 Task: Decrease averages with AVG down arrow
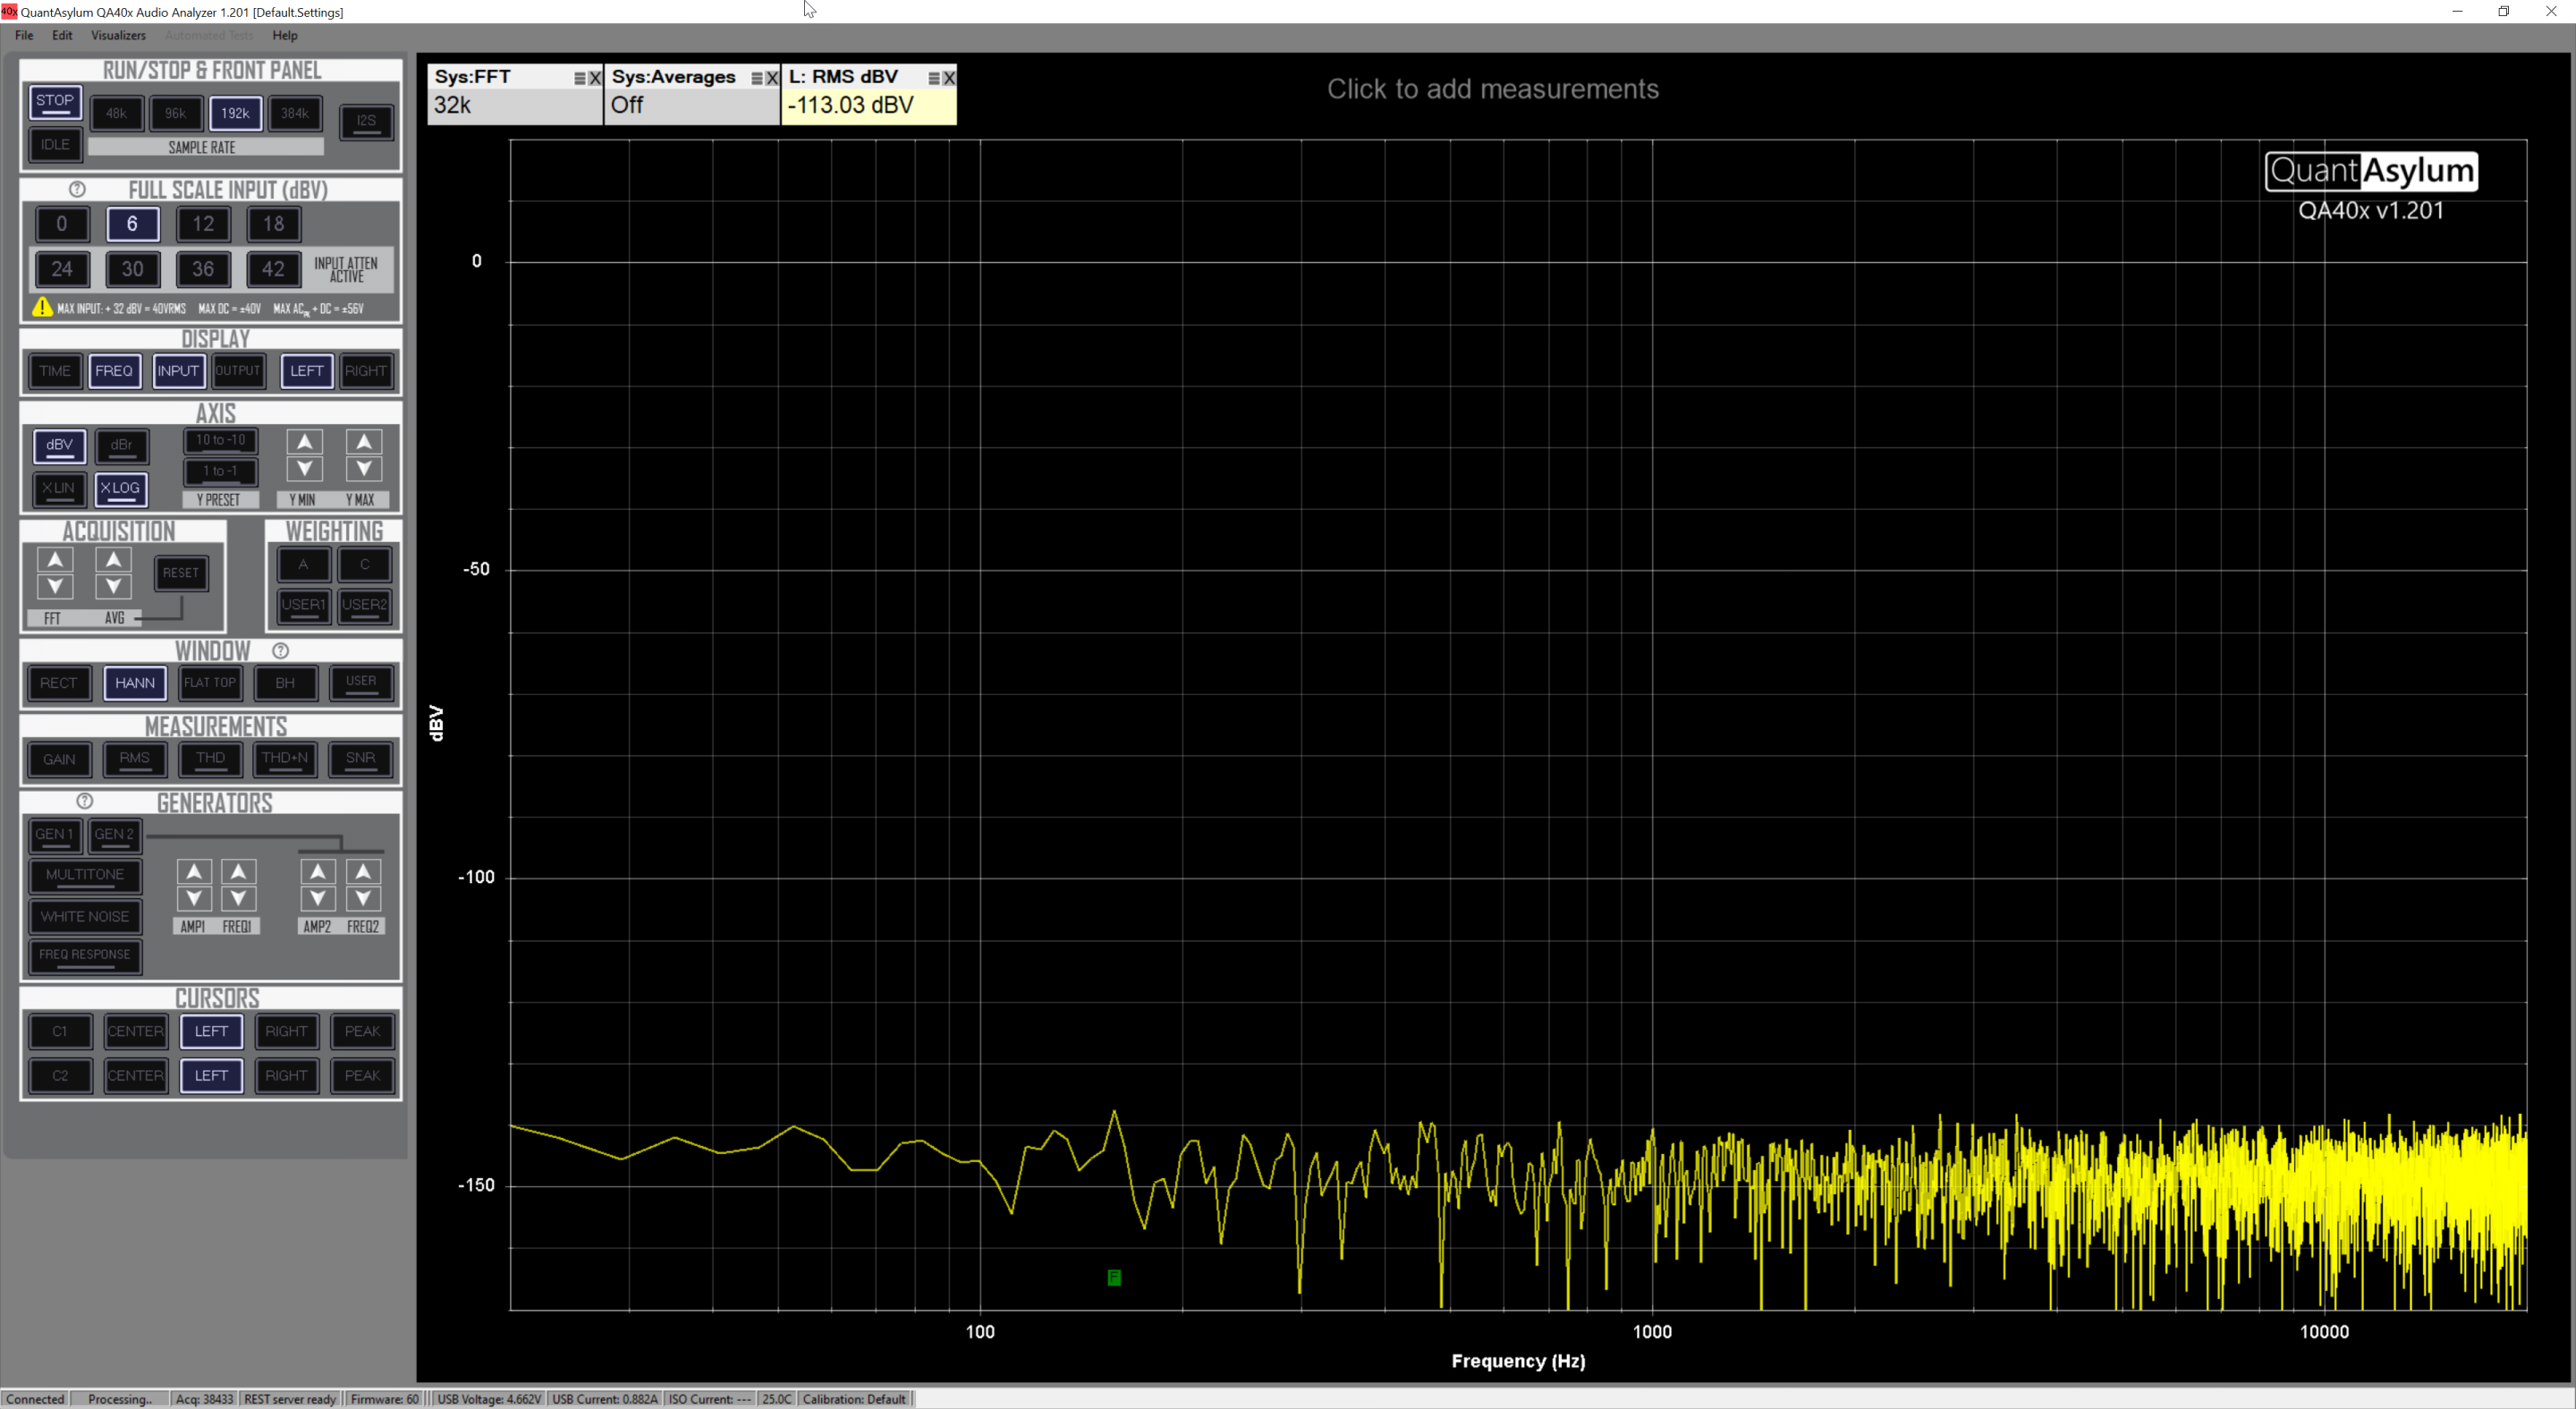tap(114, 586)
